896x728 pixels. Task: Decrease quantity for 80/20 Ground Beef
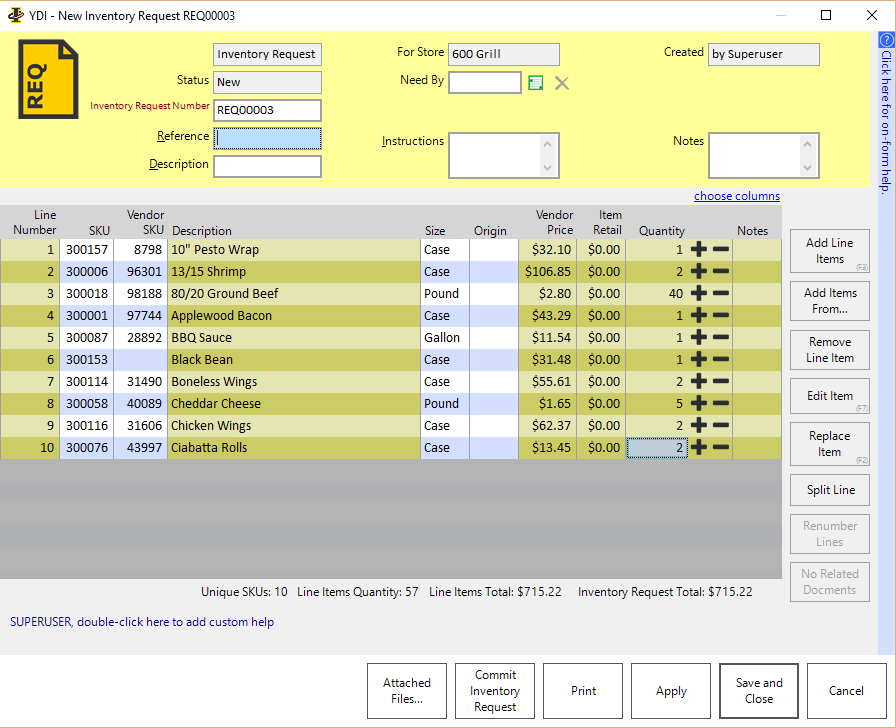pos(720,294)
